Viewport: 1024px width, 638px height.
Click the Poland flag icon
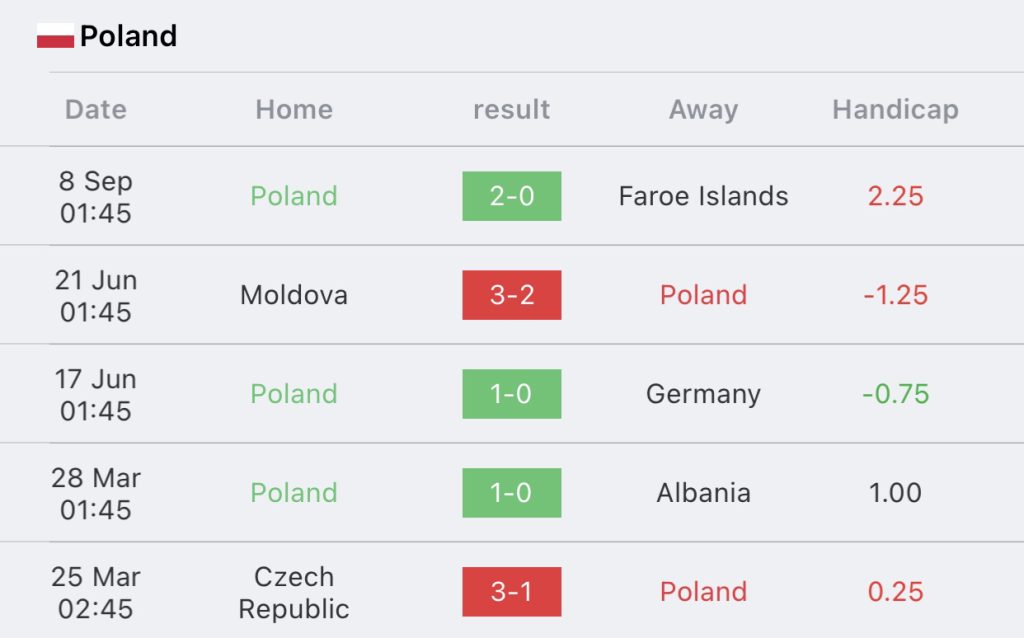[55, 35]
